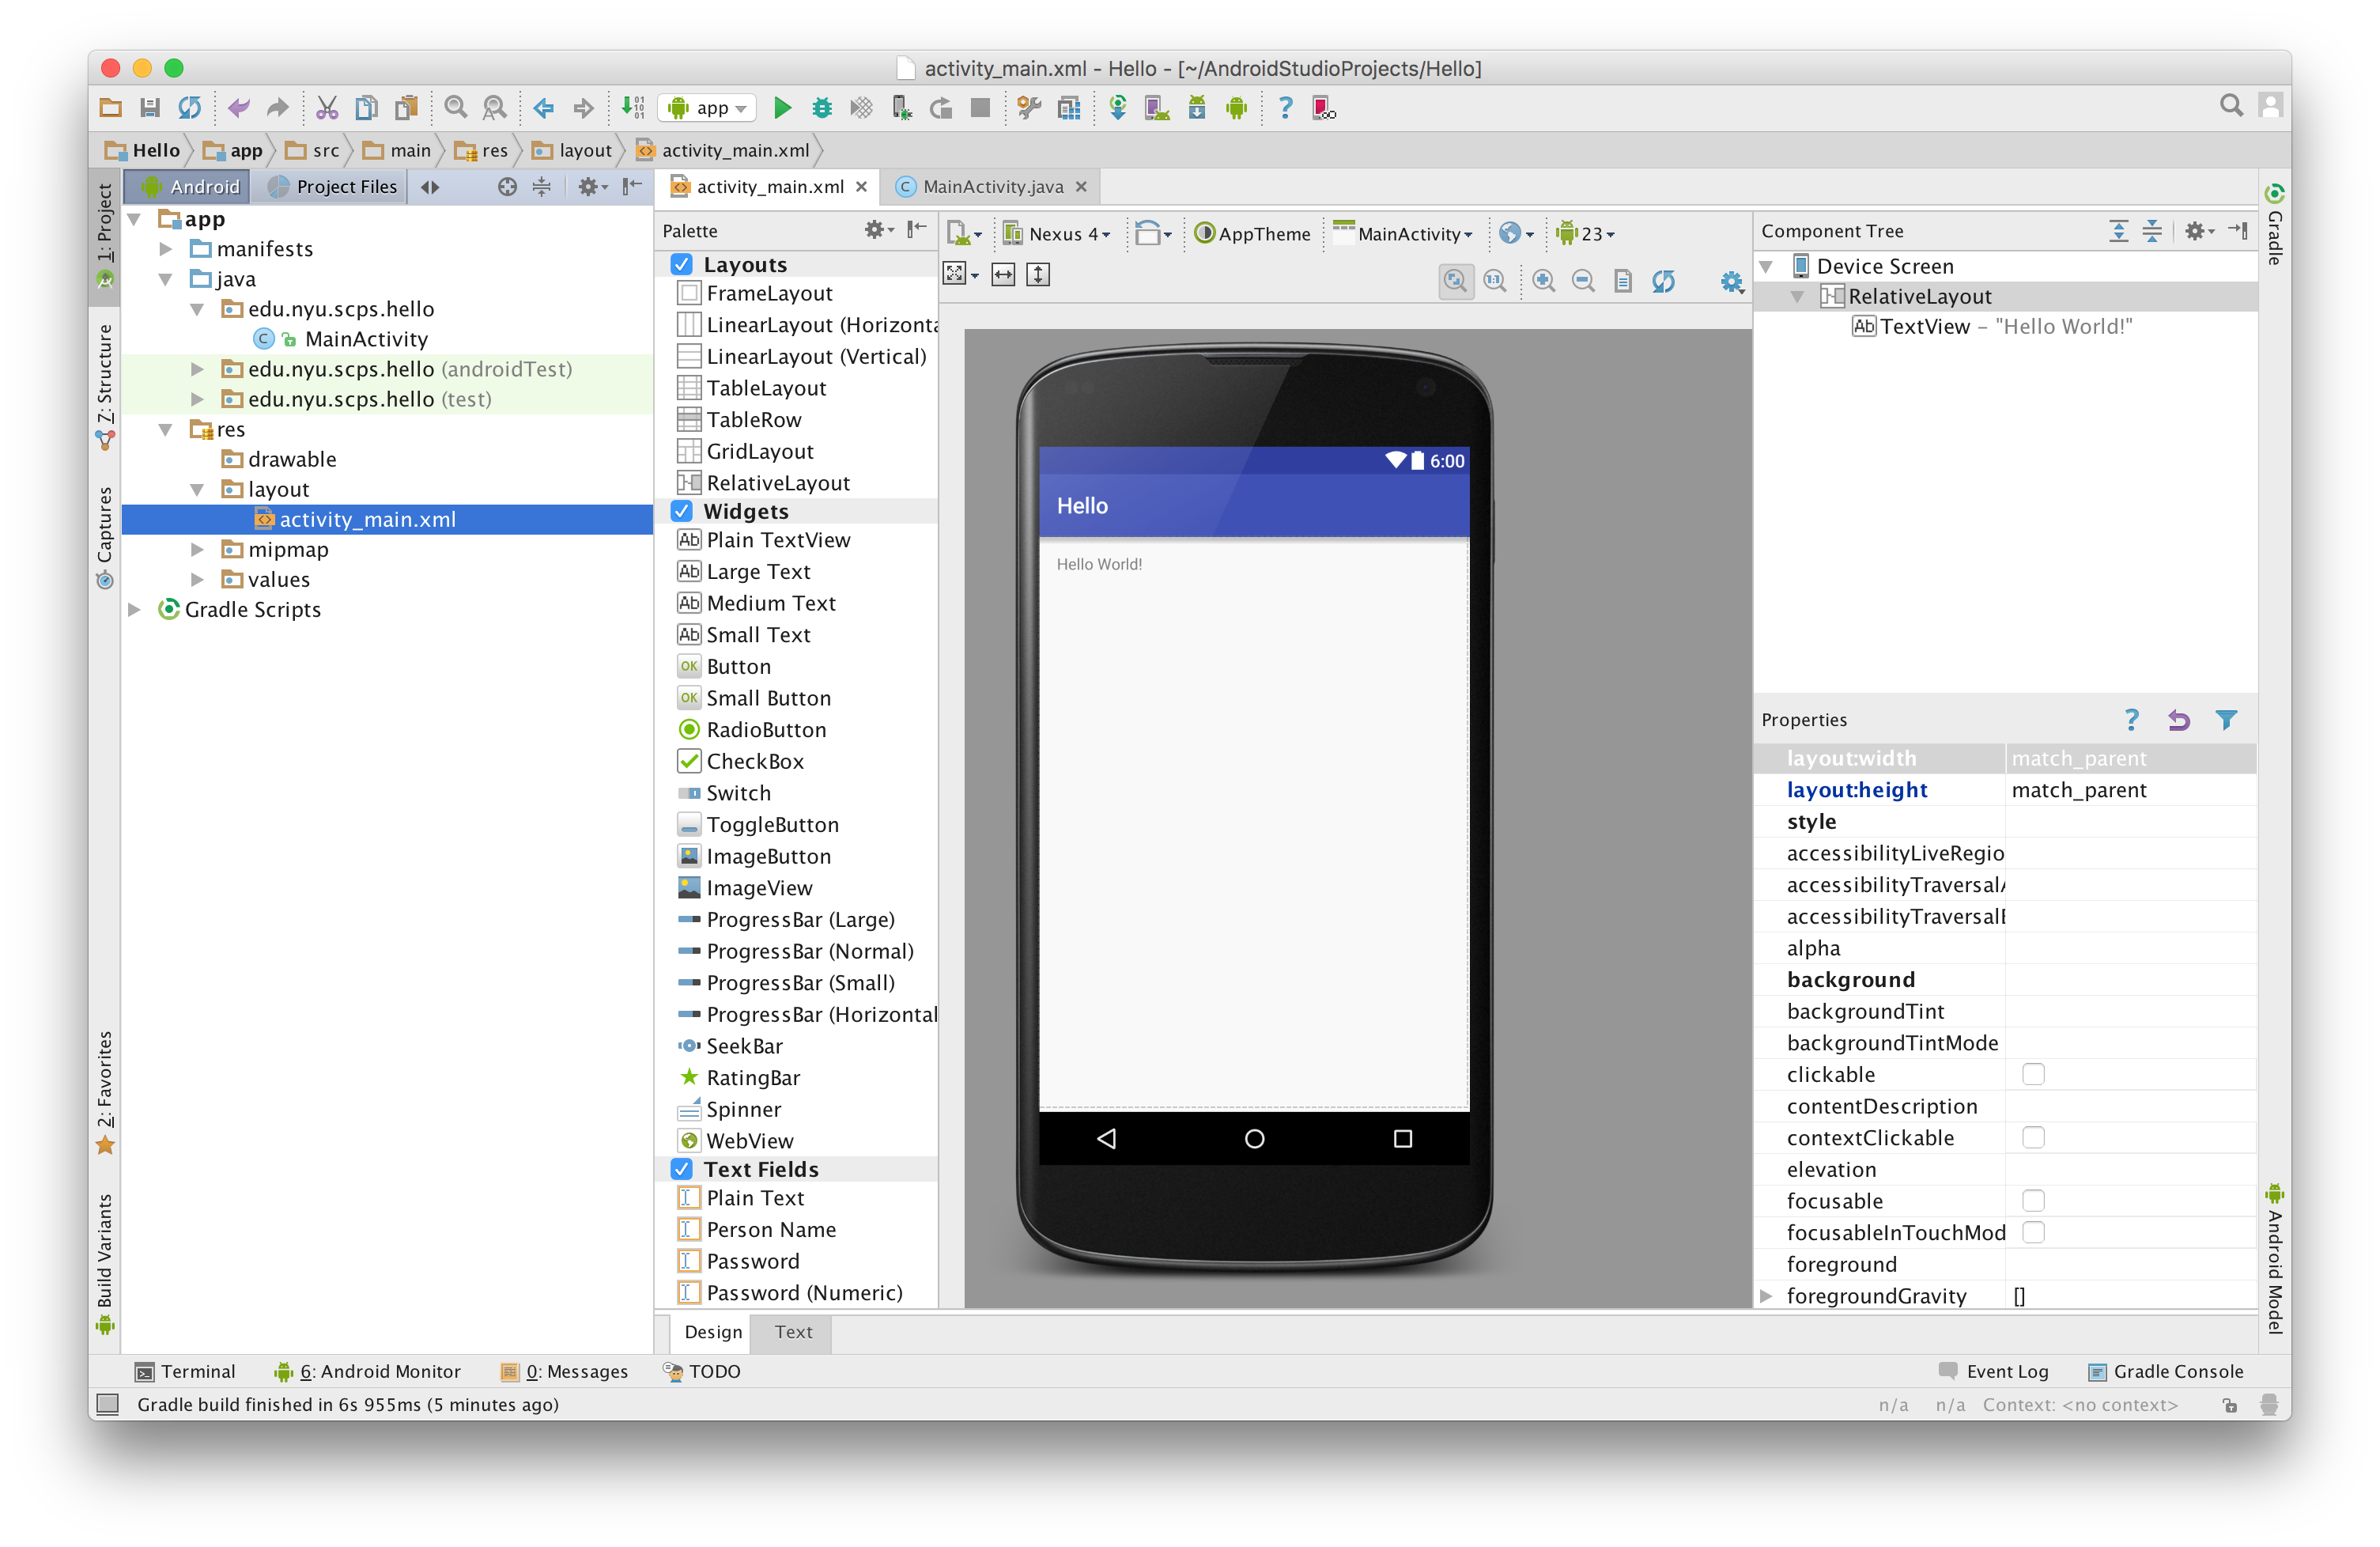Open the Gradle side panel
Image resolution: width=2380 pixels, height=1547 pixels.
pos(2274,224)
